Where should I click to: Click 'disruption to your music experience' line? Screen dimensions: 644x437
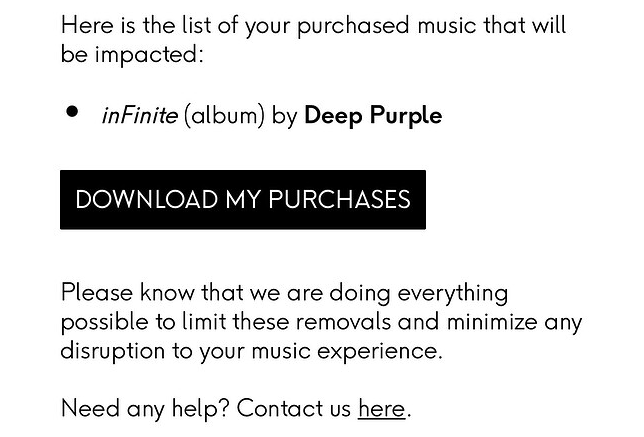tap(251, 352)
